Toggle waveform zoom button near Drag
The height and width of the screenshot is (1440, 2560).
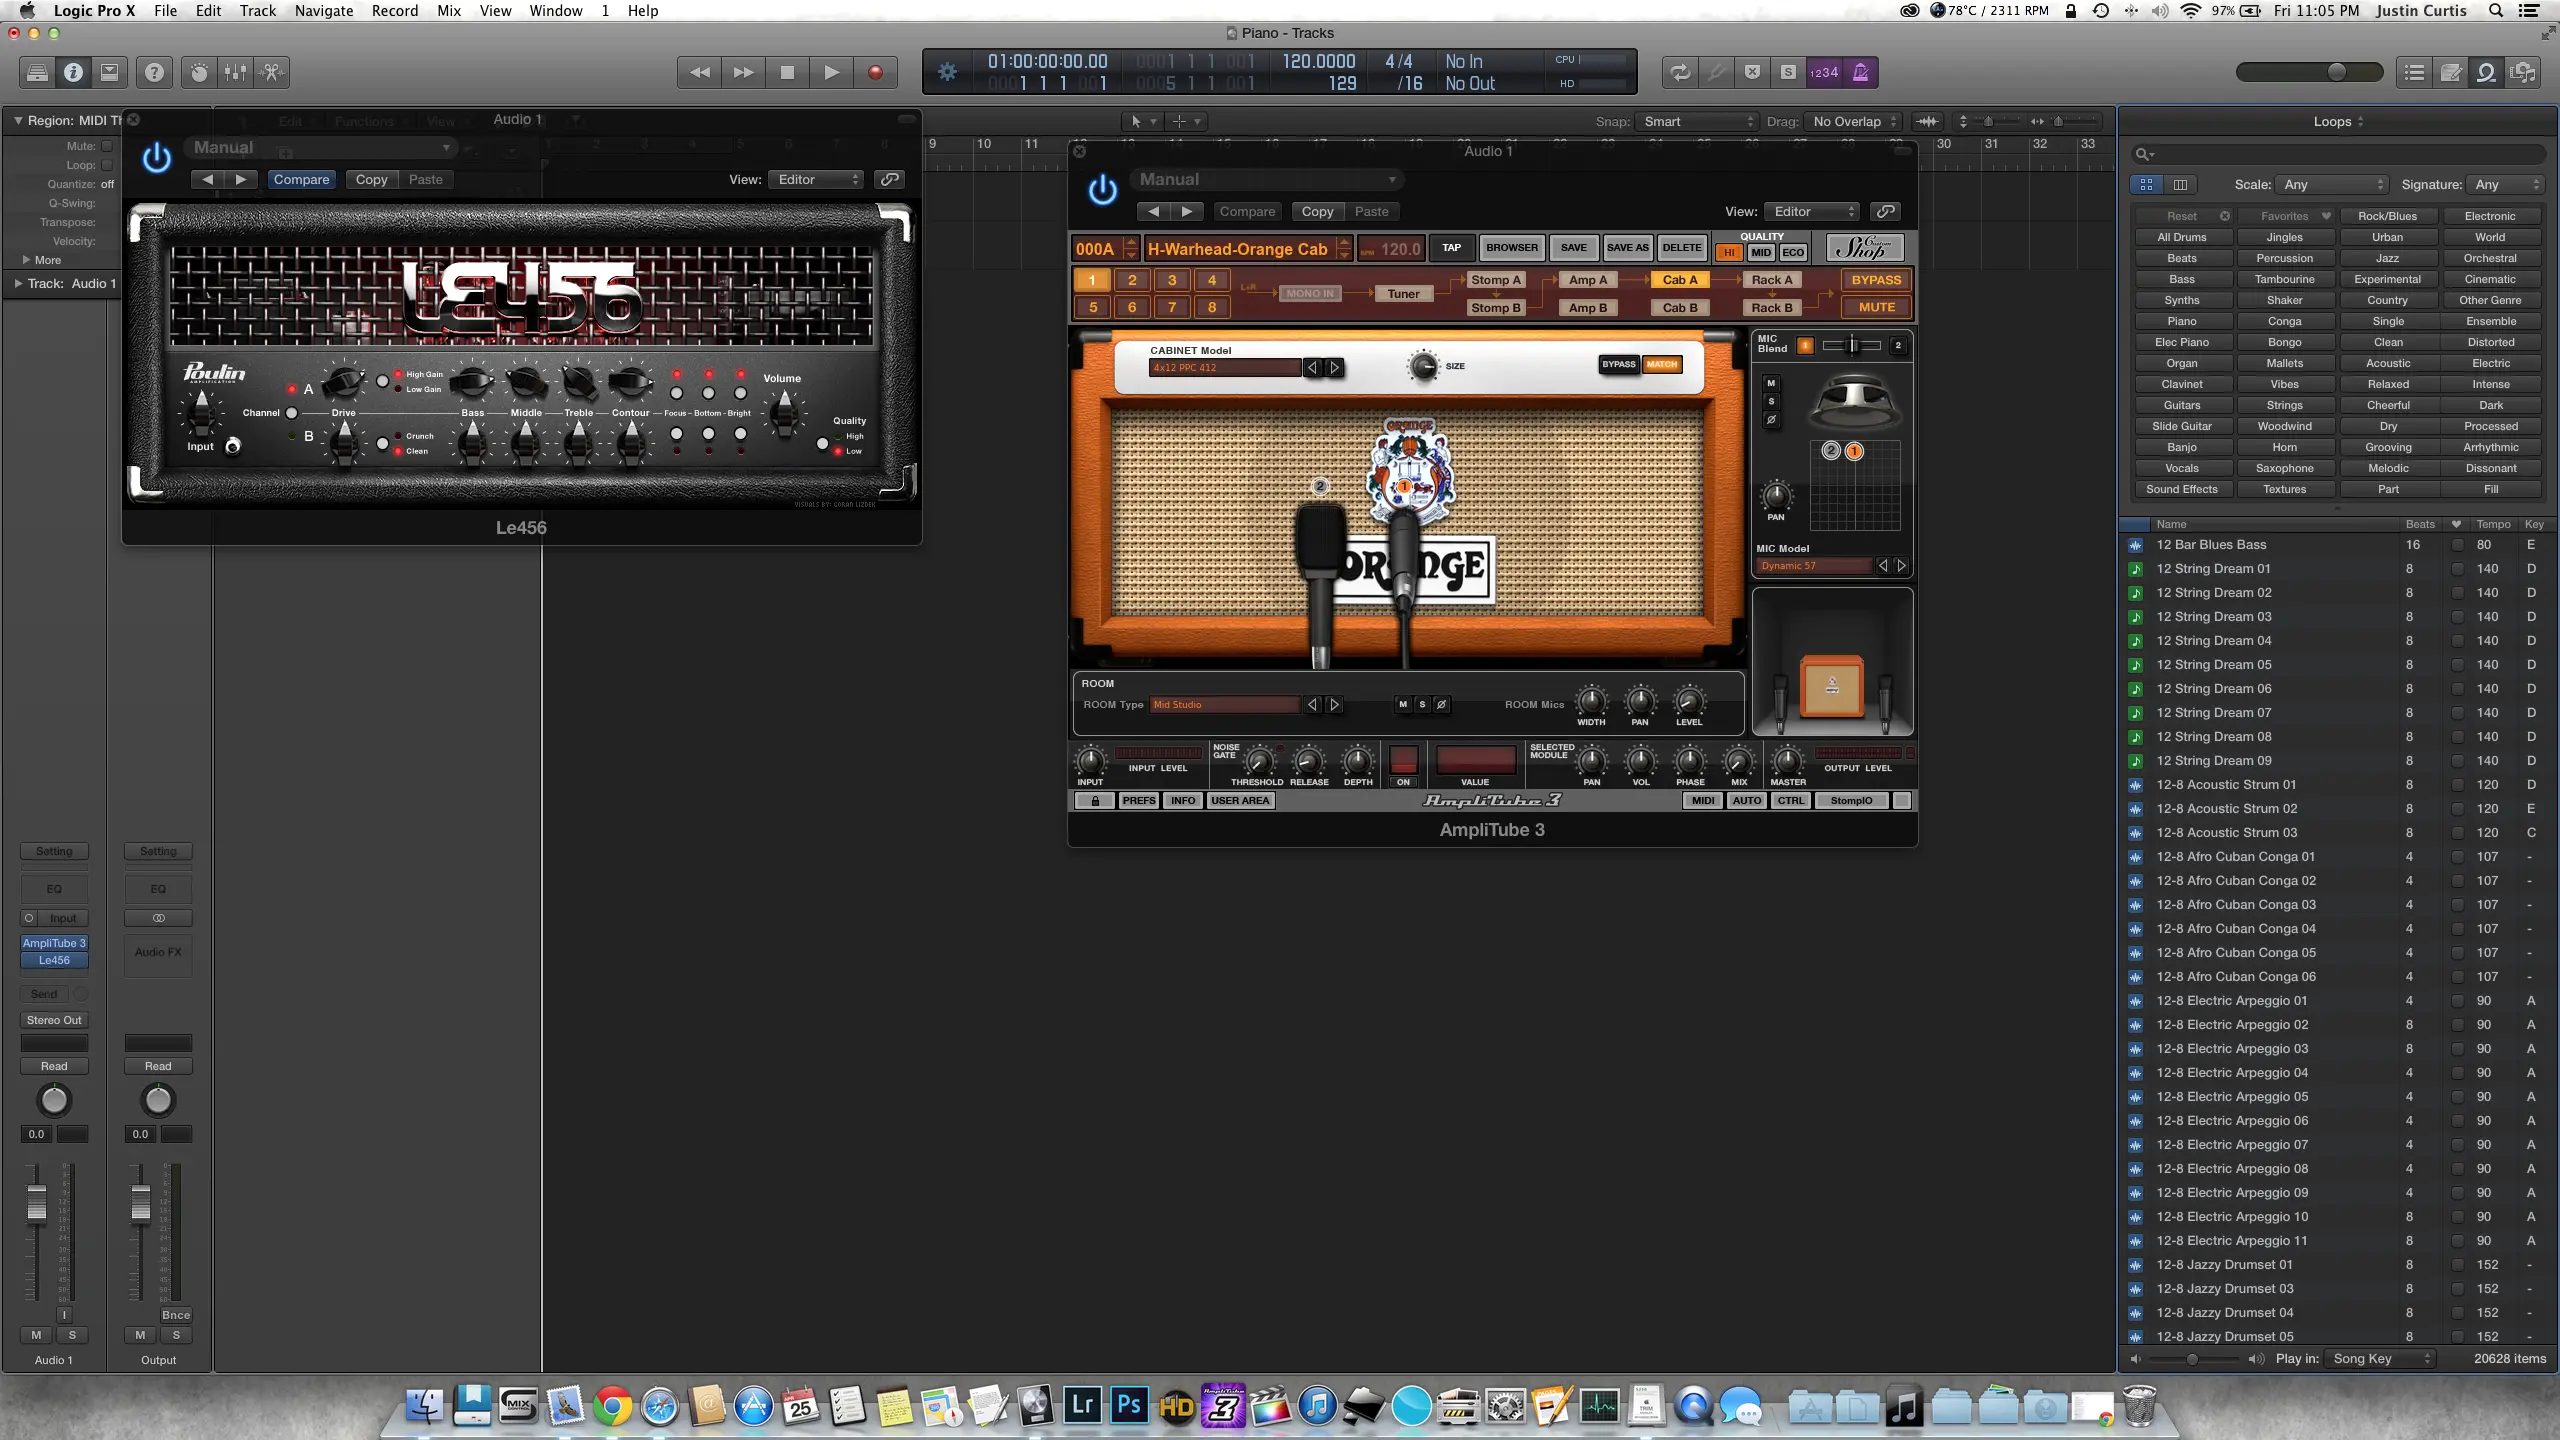point(1928,121)
